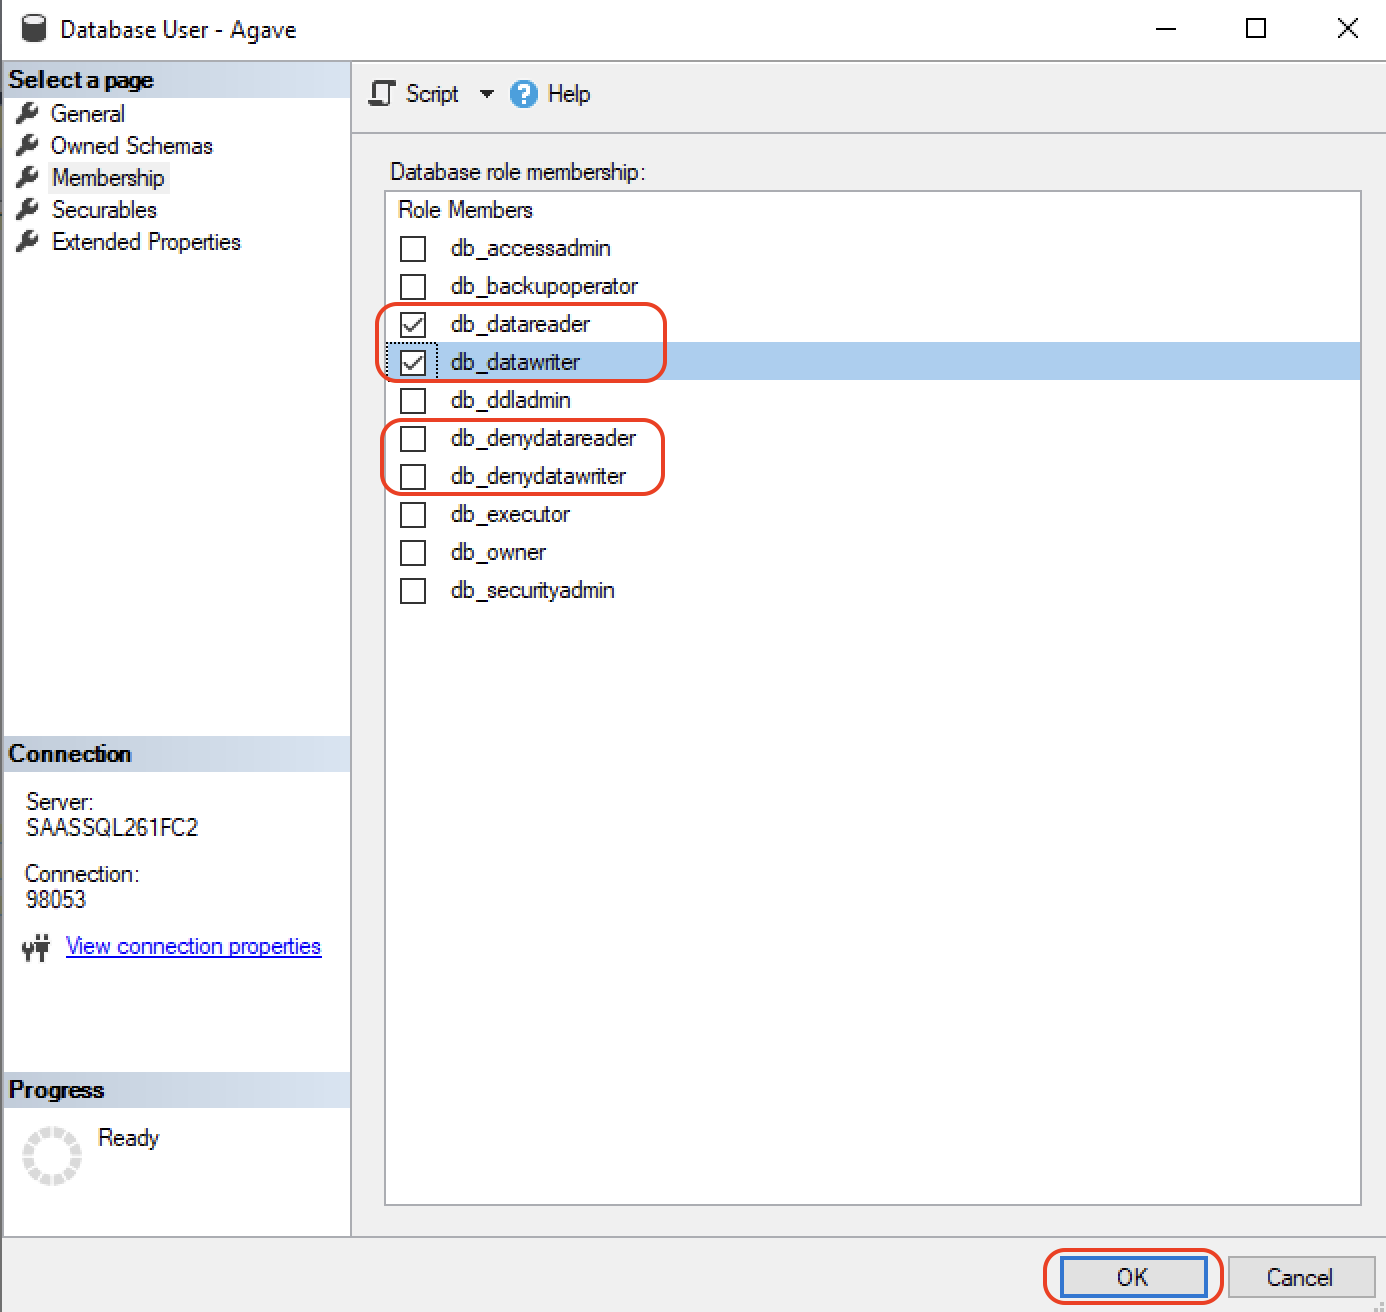Uncheck the db_datareader role checkbox

(x=413, y=324)
